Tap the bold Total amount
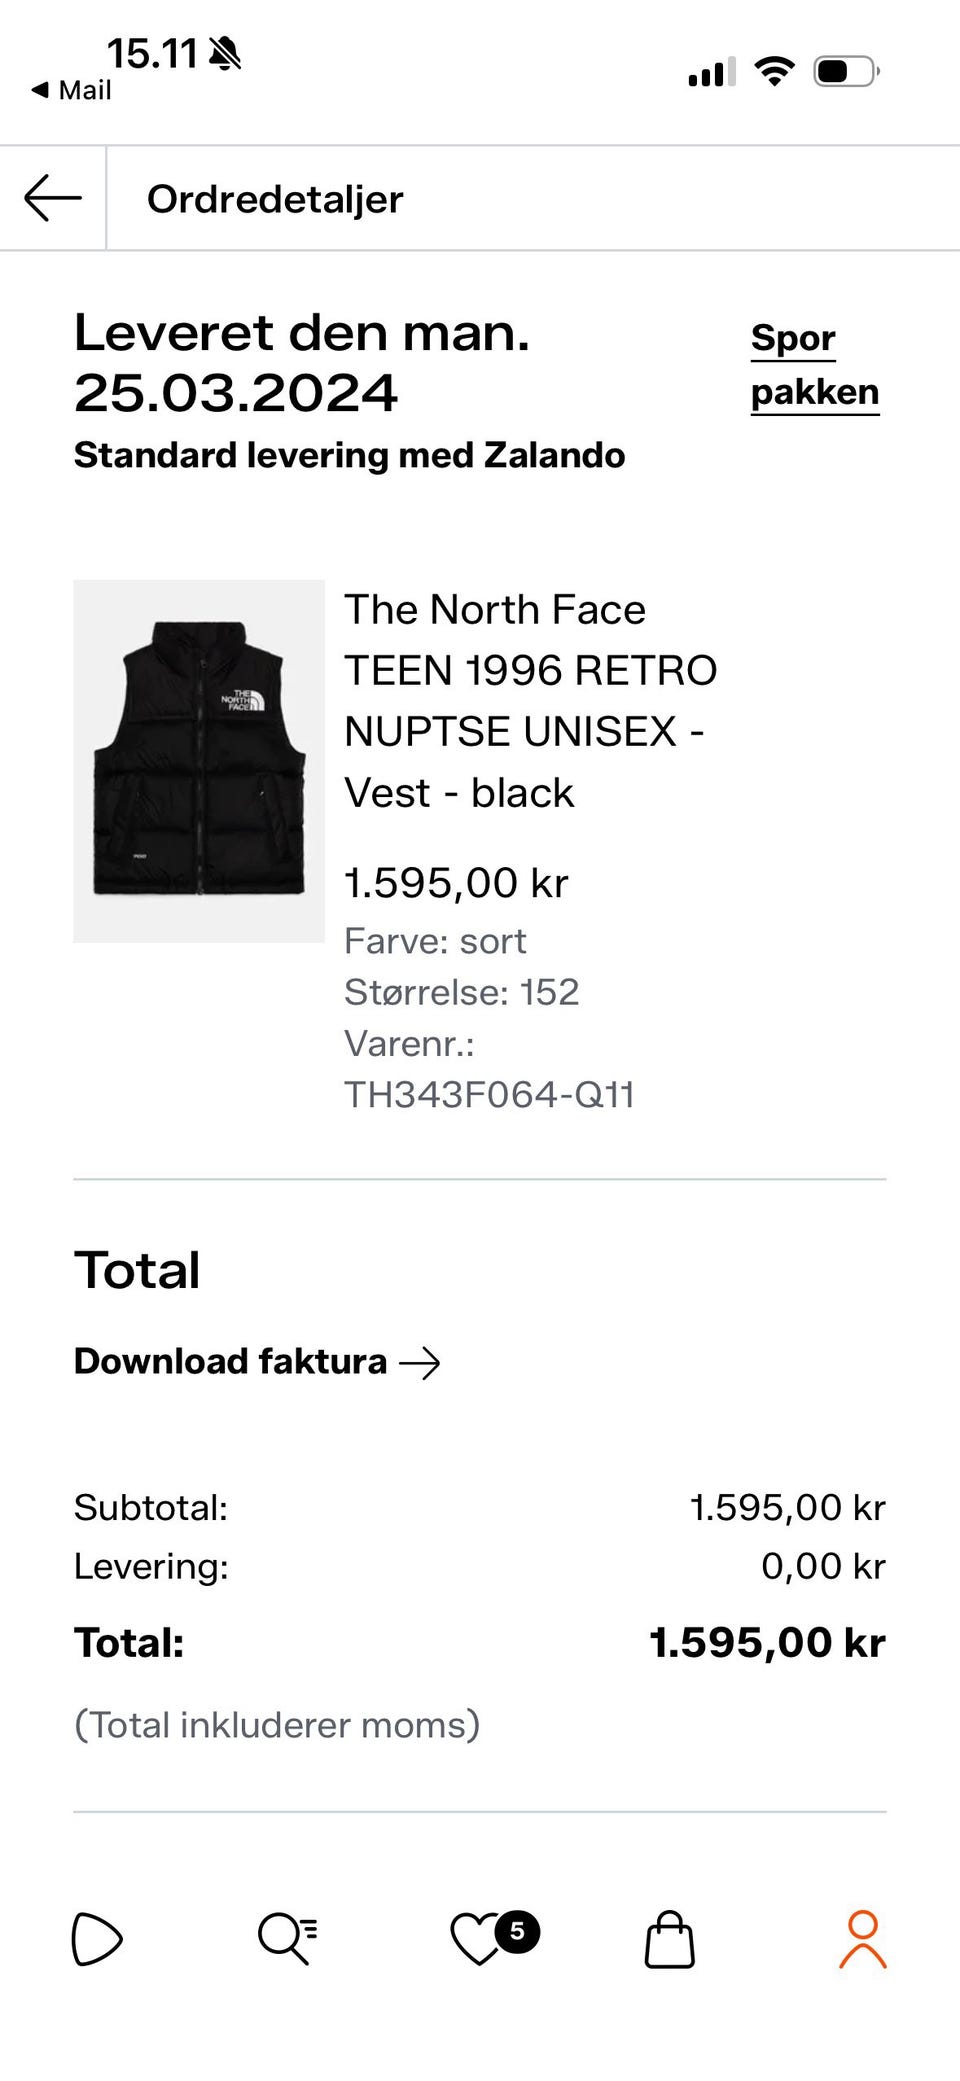 [x=767, y=1642]
